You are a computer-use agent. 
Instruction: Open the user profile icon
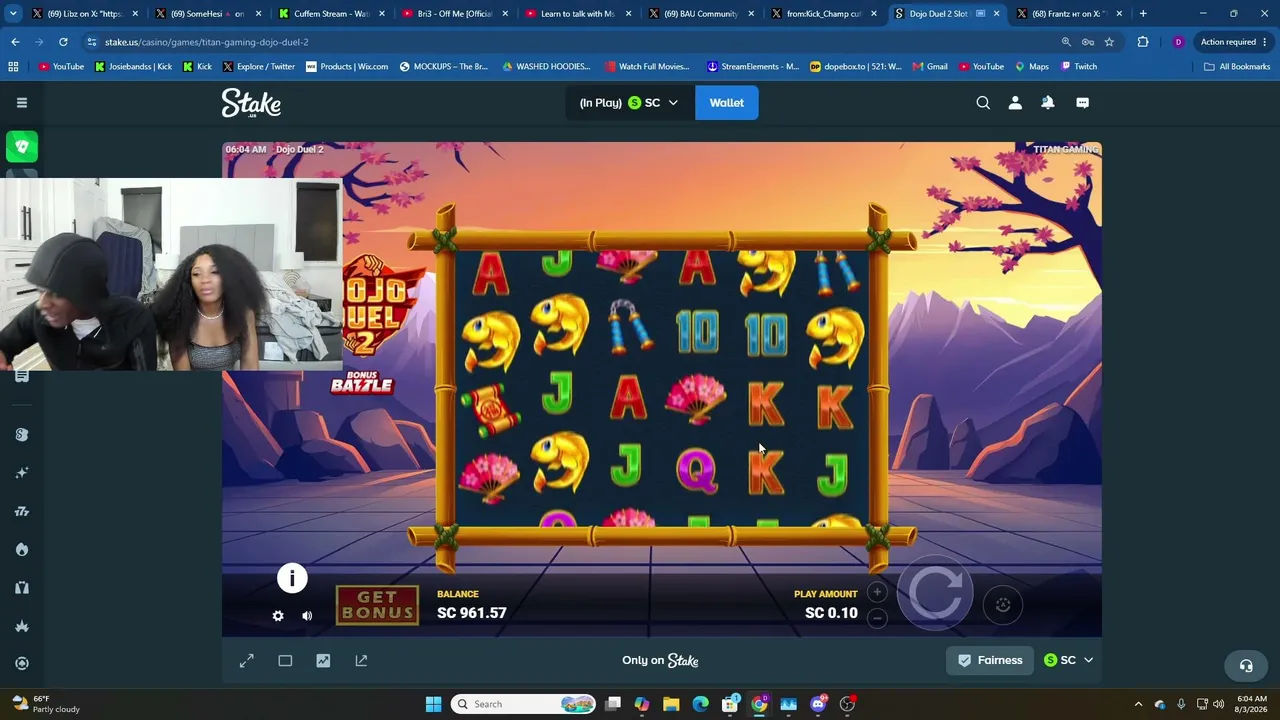[x=1015, y=103]
